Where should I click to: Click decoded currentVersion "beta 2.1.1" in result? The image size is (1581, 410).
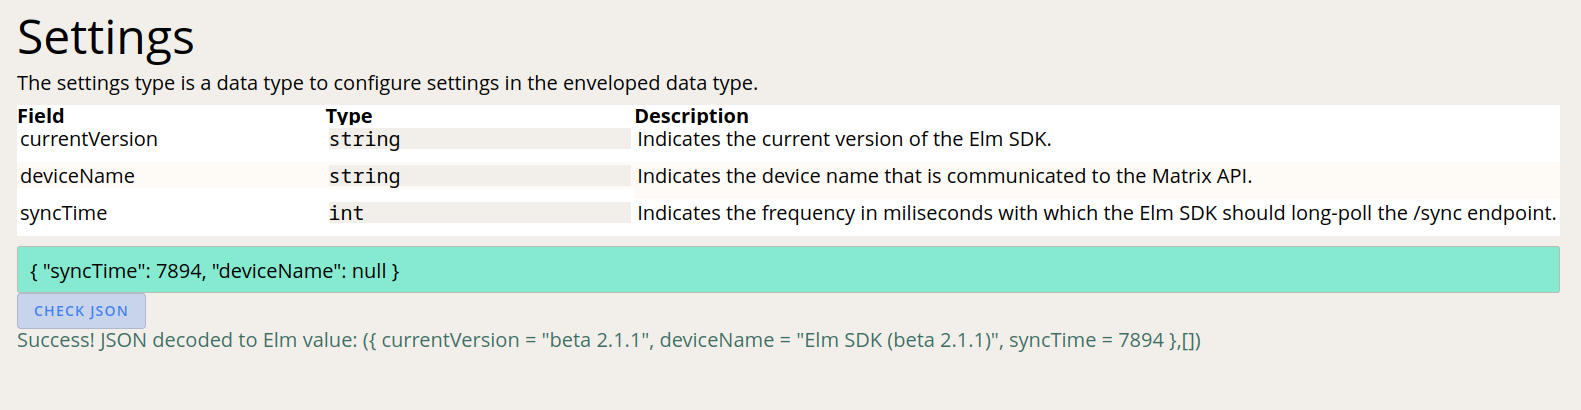point(596,340)
